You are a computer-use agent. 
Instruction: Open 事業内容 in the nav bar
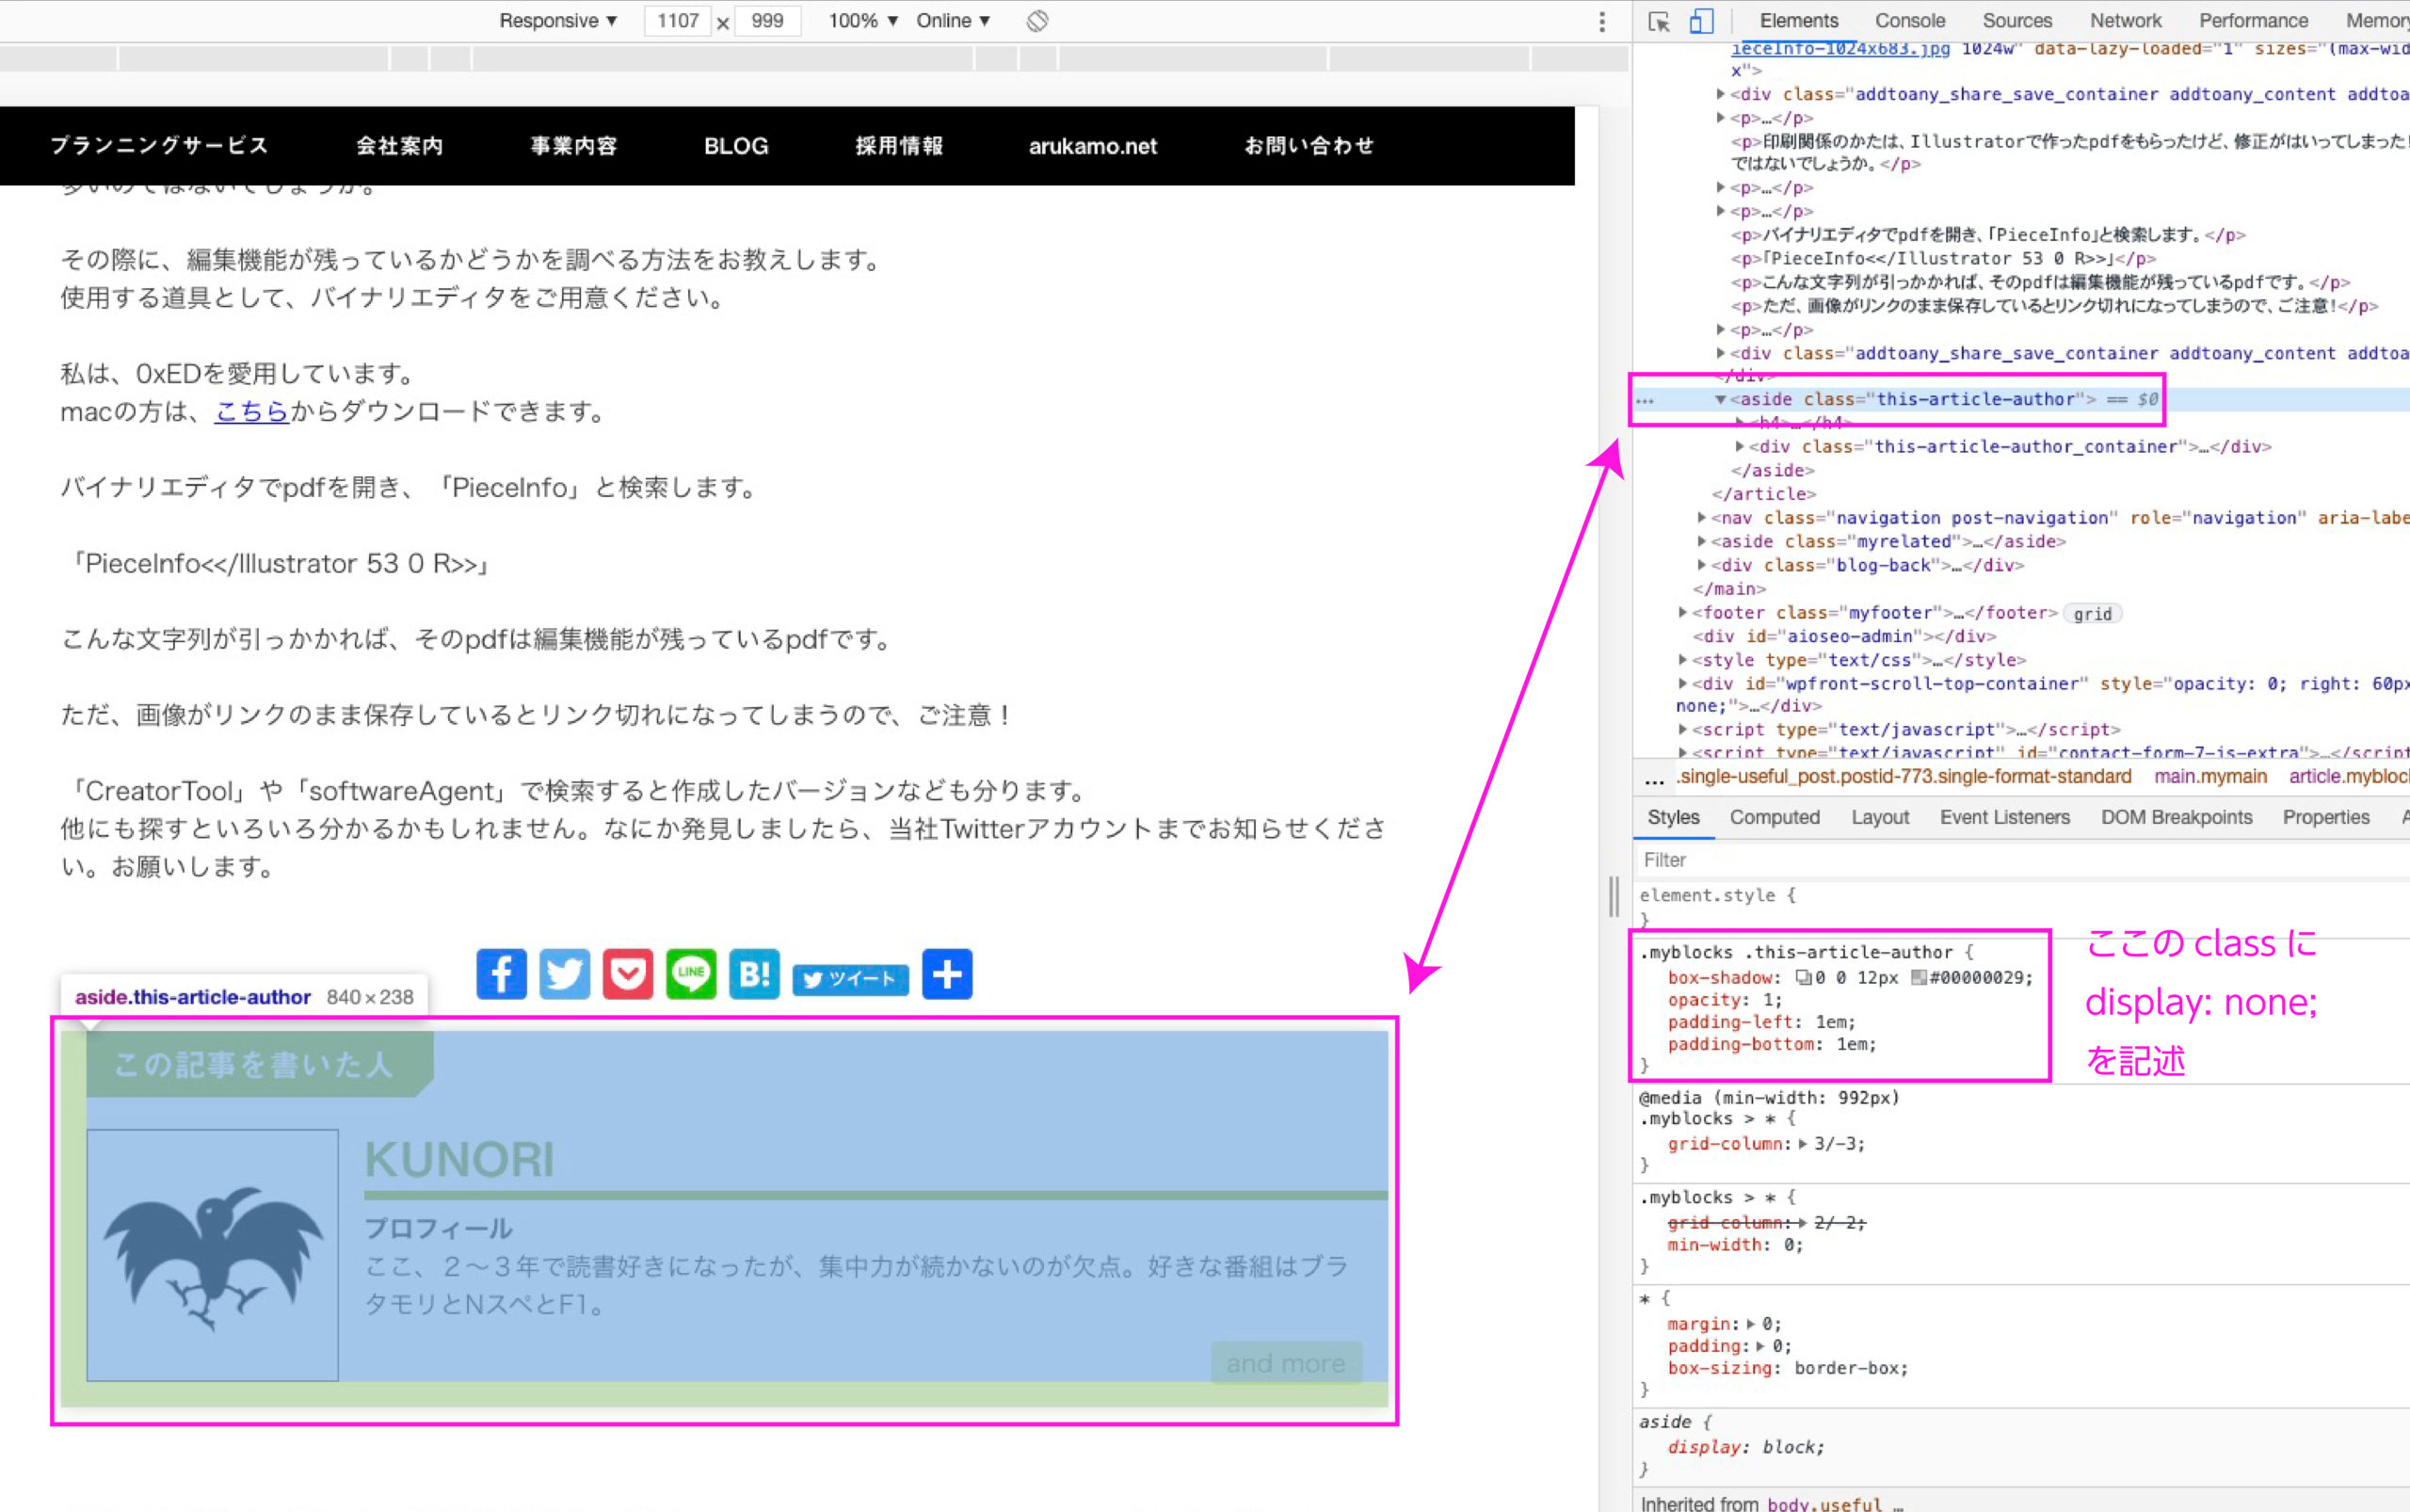(x=574, y=146)
